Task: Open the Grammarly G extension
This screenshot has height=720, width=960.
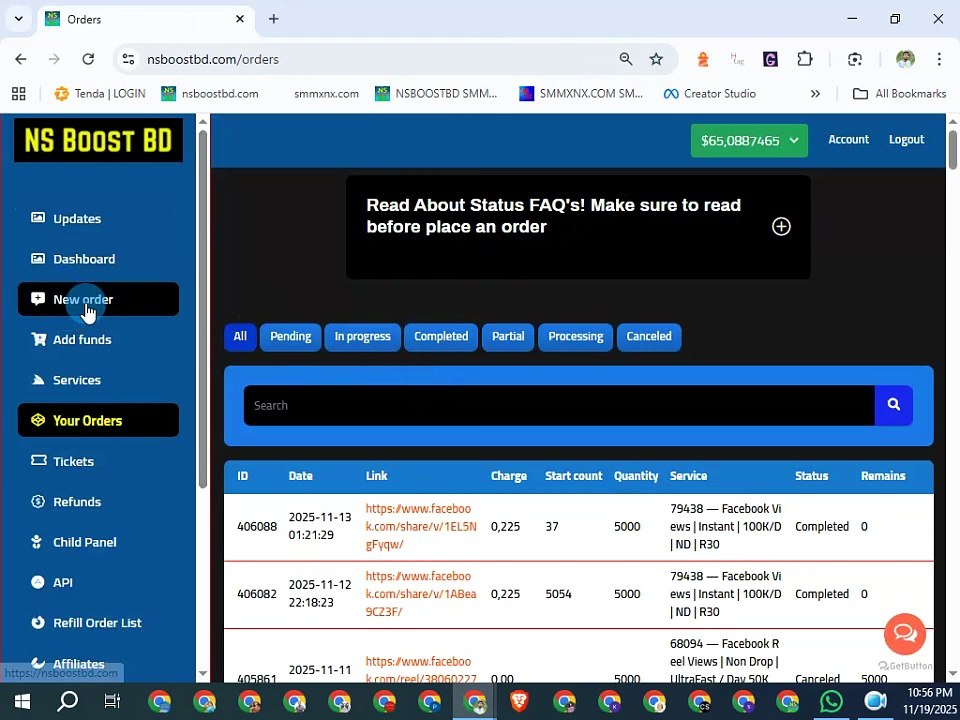Action: point(770,59)
